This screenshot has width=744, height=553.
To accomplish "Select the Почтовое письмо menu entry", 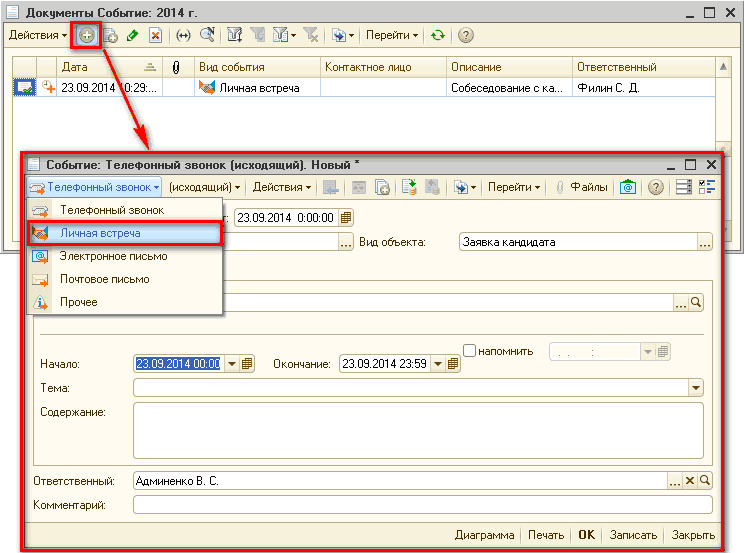I will [x=104, y=279].
